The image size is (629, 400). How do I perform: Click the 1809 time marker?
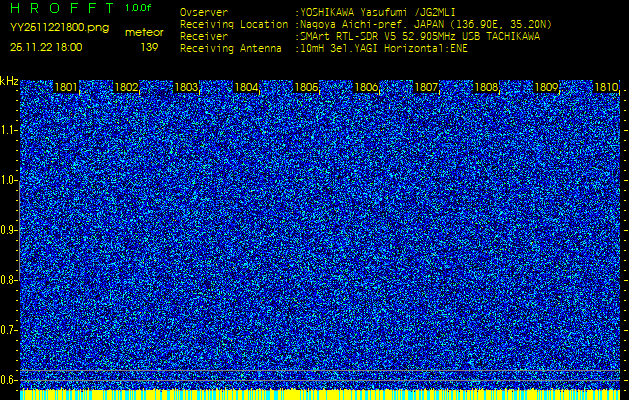546,87
